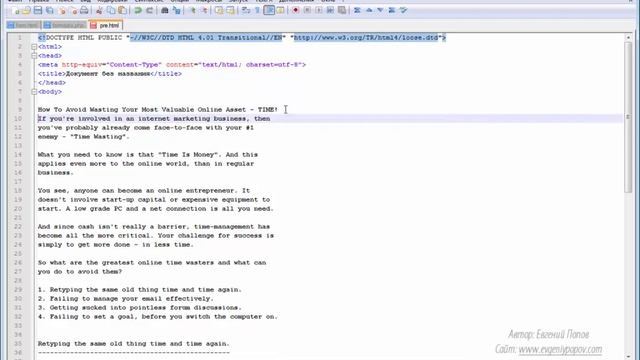This screenshot has height=360, width=640.
Task: Click line number 29 in the margin
Action: coord(18,289)
